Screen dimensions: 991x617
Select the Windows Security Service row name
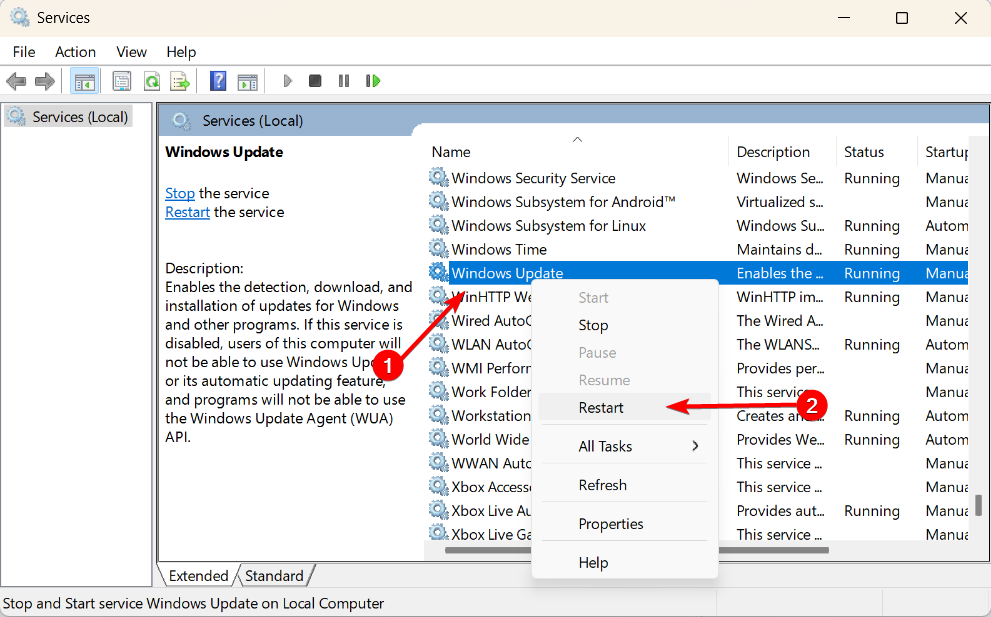click(533, 178)
